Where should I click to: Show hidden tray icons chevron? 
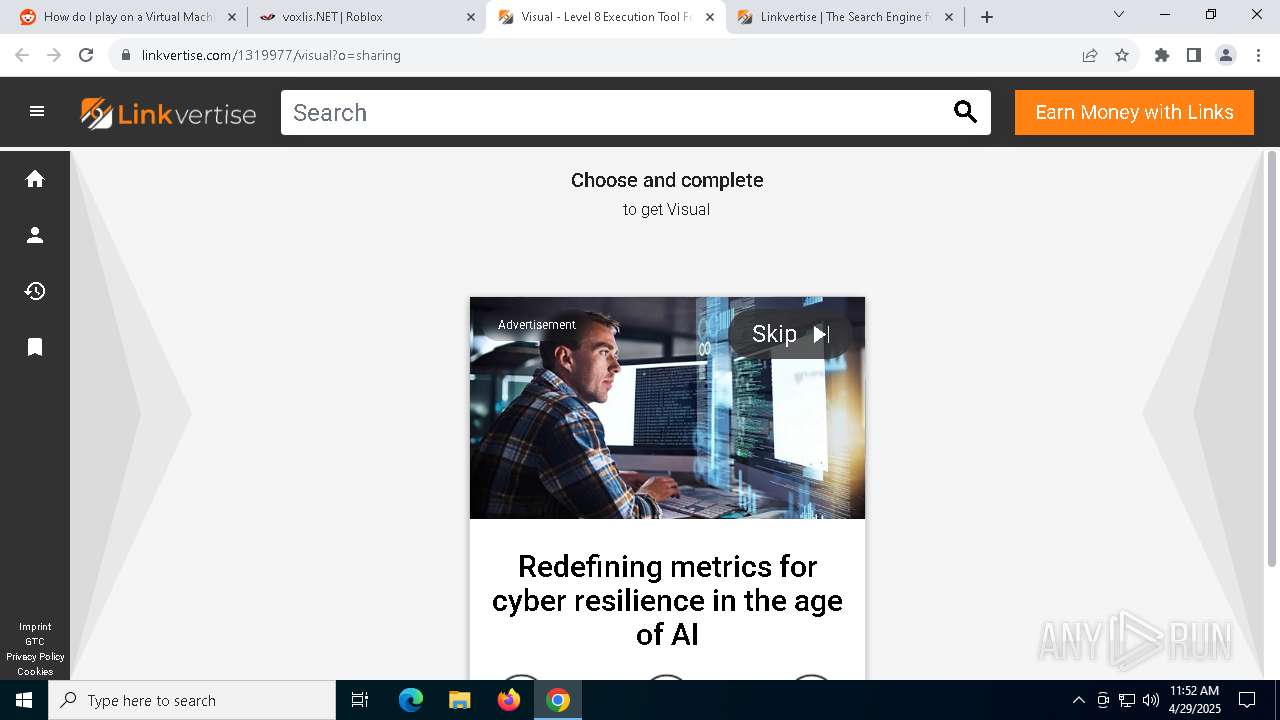(1078, 700)
